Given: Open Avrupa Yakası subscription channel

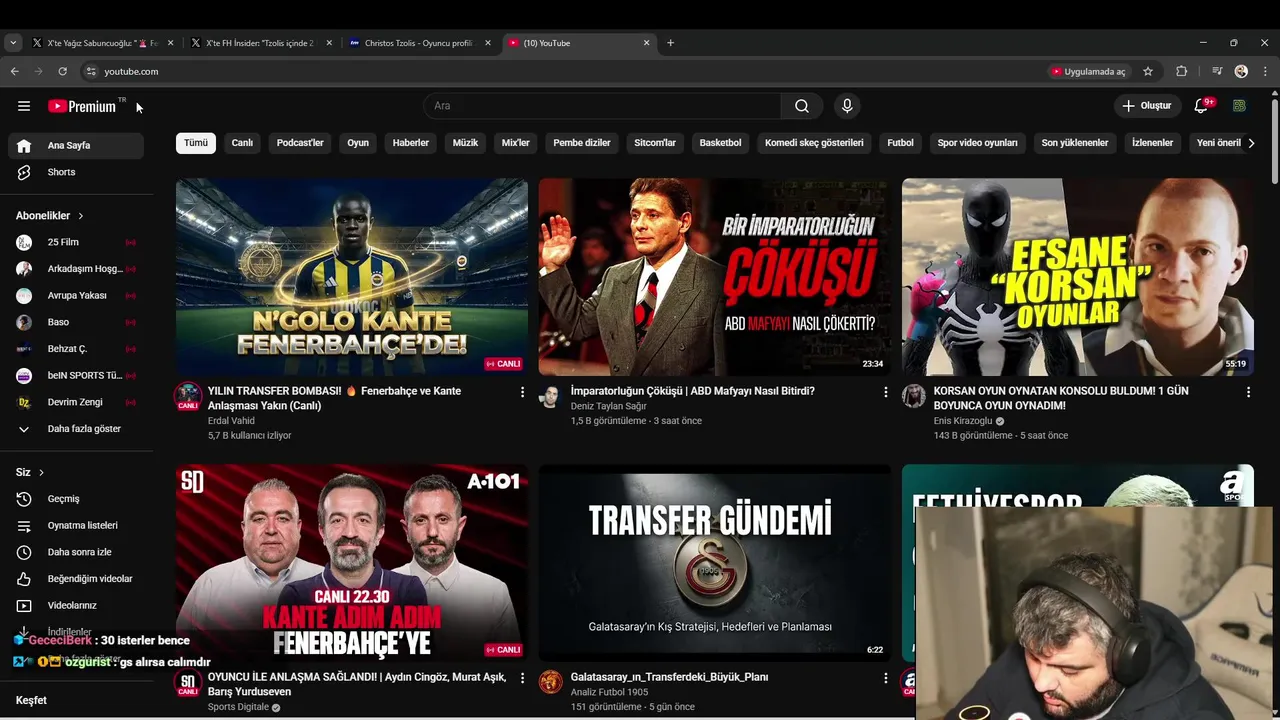Looking at the screenshot, I should [x=76, y=295].
